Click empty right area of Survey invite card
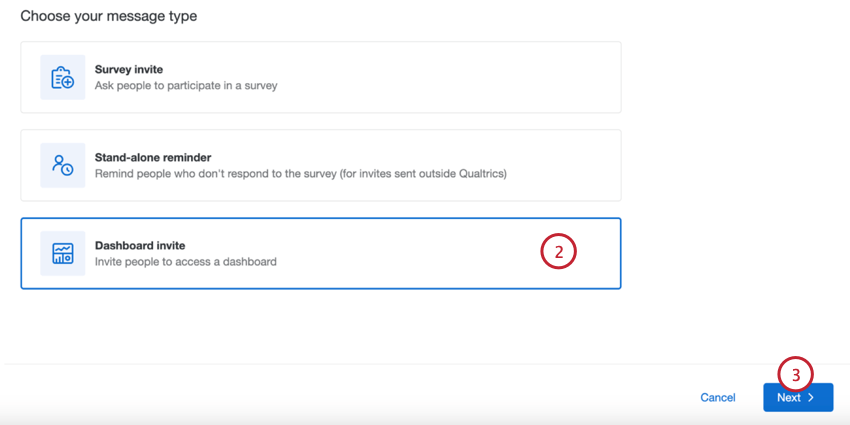The image size is (850, 425). (500, 77)
